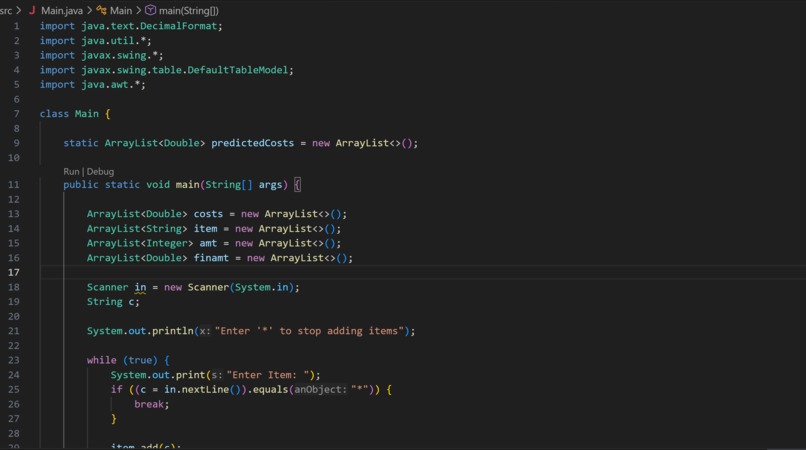Click 'DefaultTableModel' in line 4
This screenshot has width=806, height=450.
pos(237,70)
